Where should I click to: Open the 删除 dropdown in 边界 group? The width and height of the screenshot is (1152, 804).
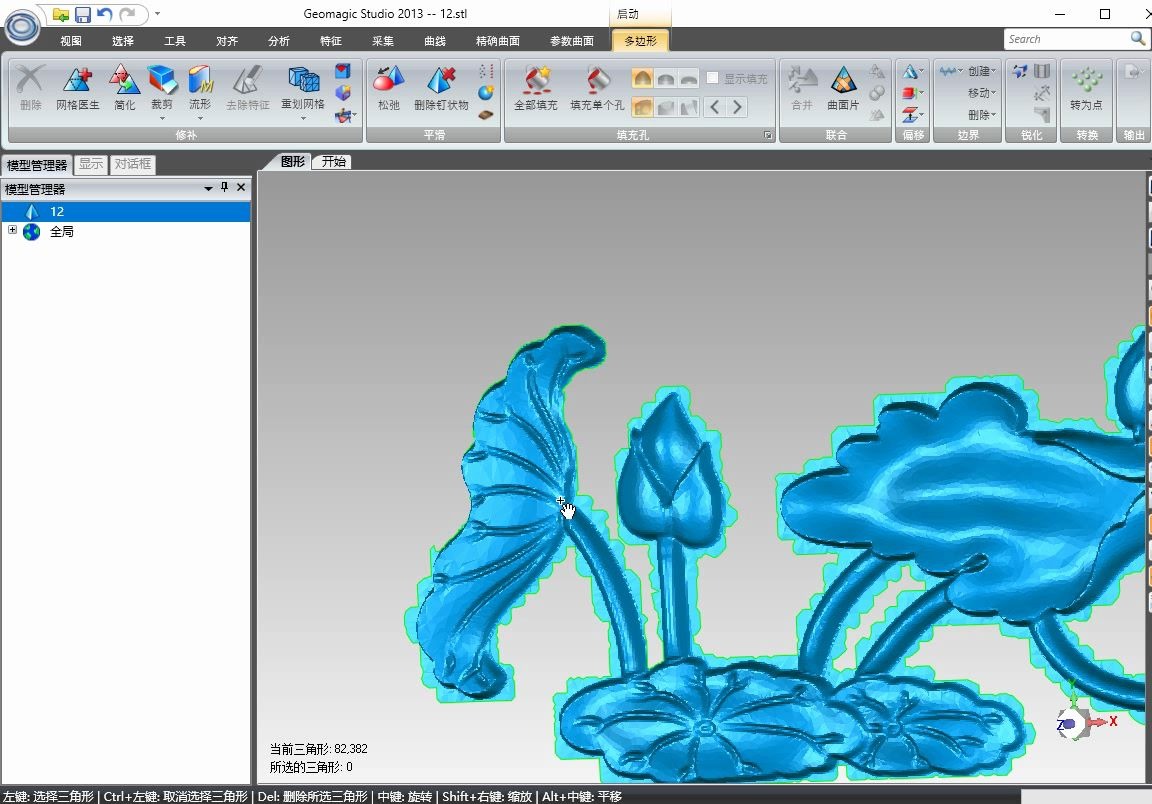coord(982,115)
